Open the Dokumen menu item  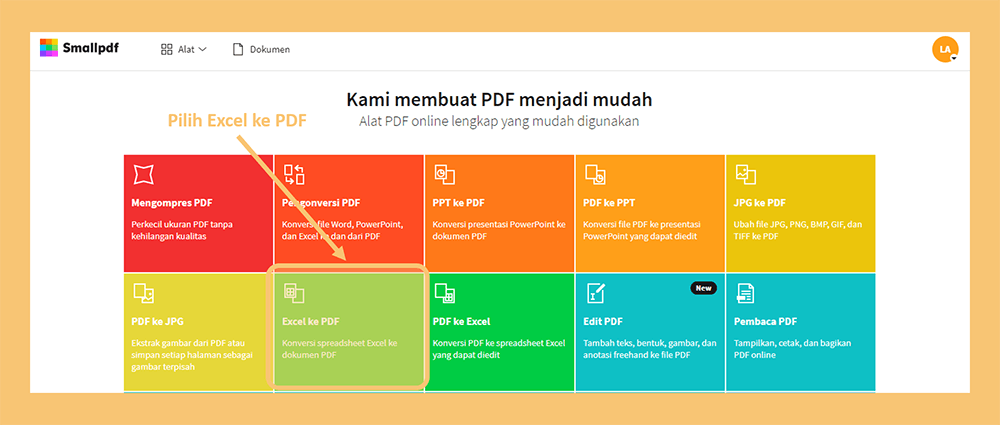pos(261,49)
